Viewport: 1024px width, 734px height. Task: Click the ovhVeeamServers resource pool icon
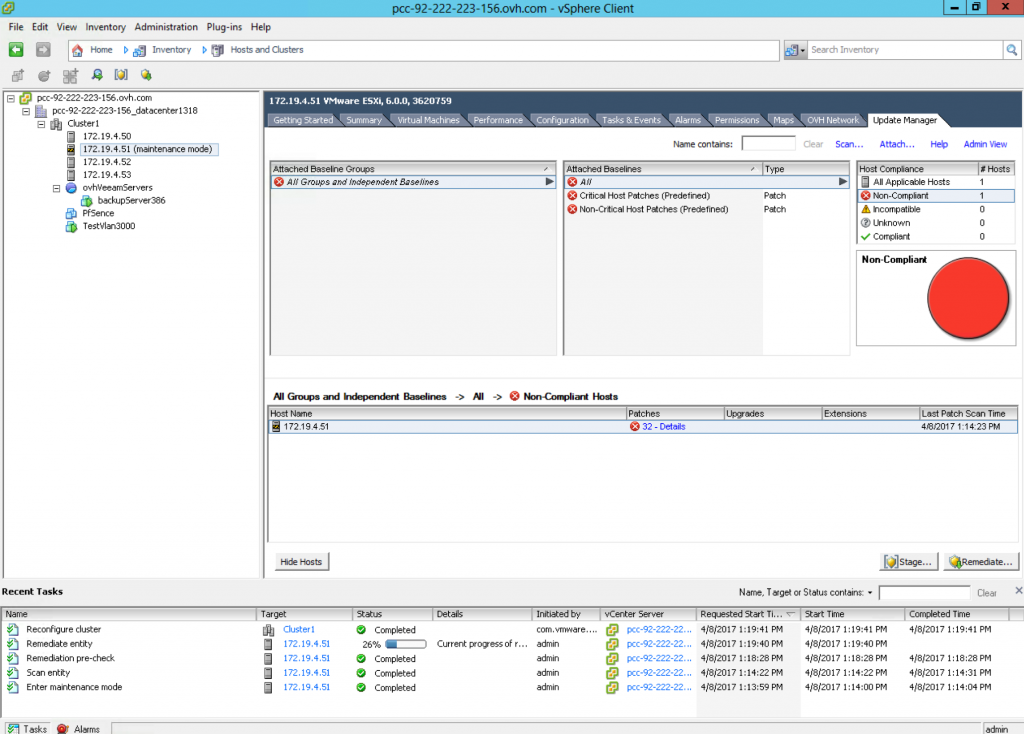tap(71, 188)
